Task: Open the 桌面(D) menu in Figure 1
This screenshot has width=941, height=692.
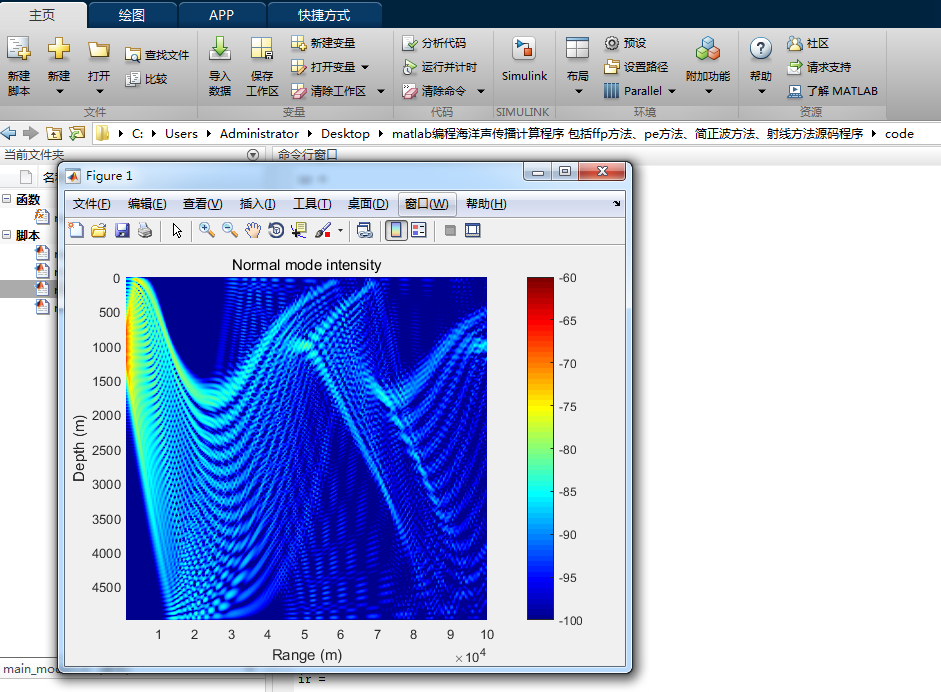Action: tap(368, 204)
